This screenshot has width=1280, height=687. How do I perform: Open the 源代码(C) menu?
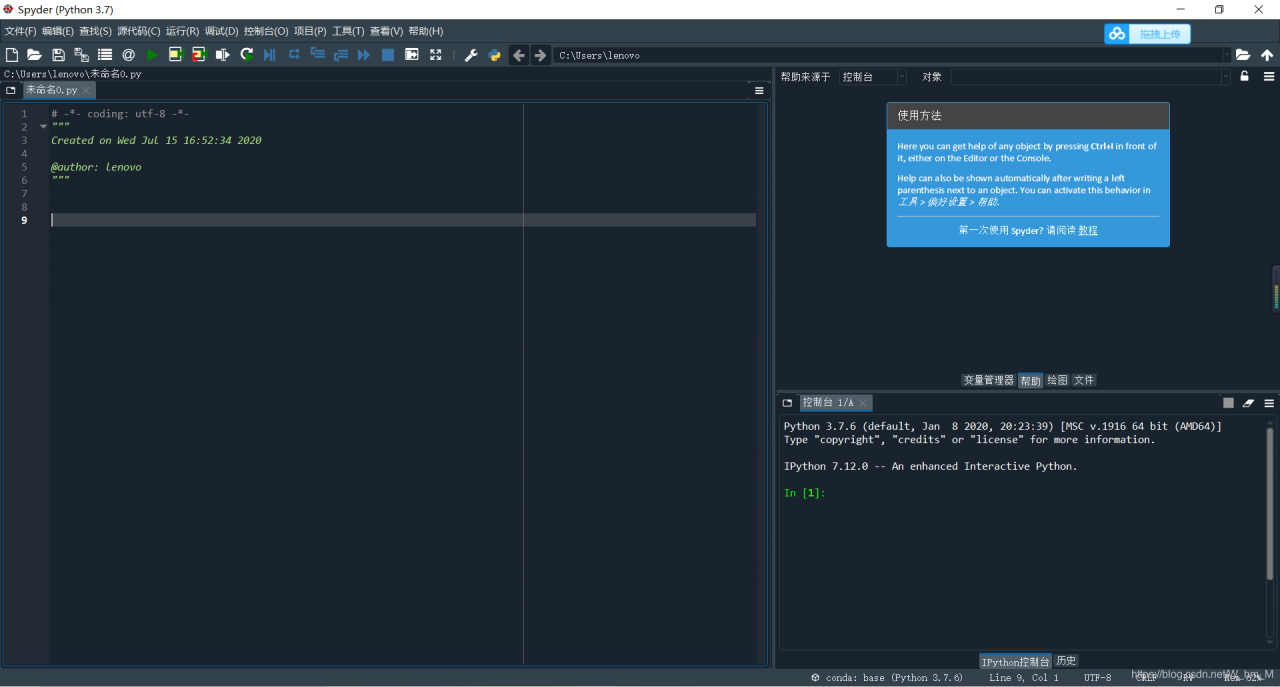(x=139, y=31)
